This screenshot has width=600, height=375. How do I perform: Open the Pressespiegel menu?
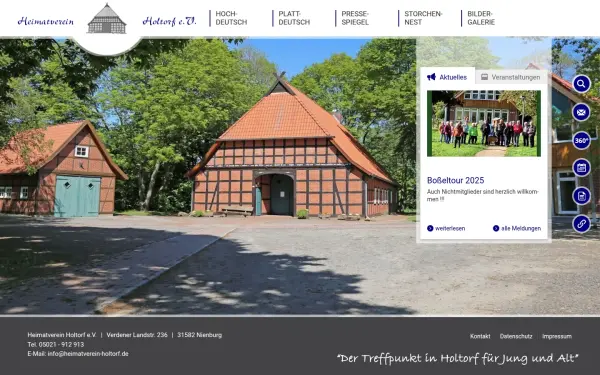pyautogui.click(x=355, y=18)
